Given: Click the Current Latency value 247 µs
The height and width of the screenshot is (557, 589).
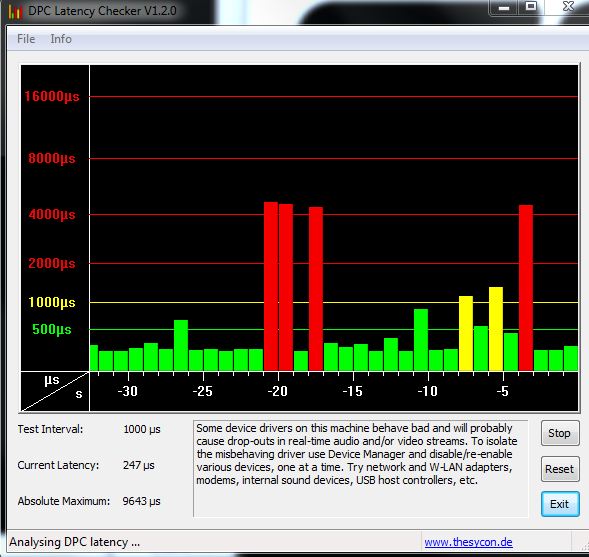Looking at the screenshot, I should (x=139, y=465).
